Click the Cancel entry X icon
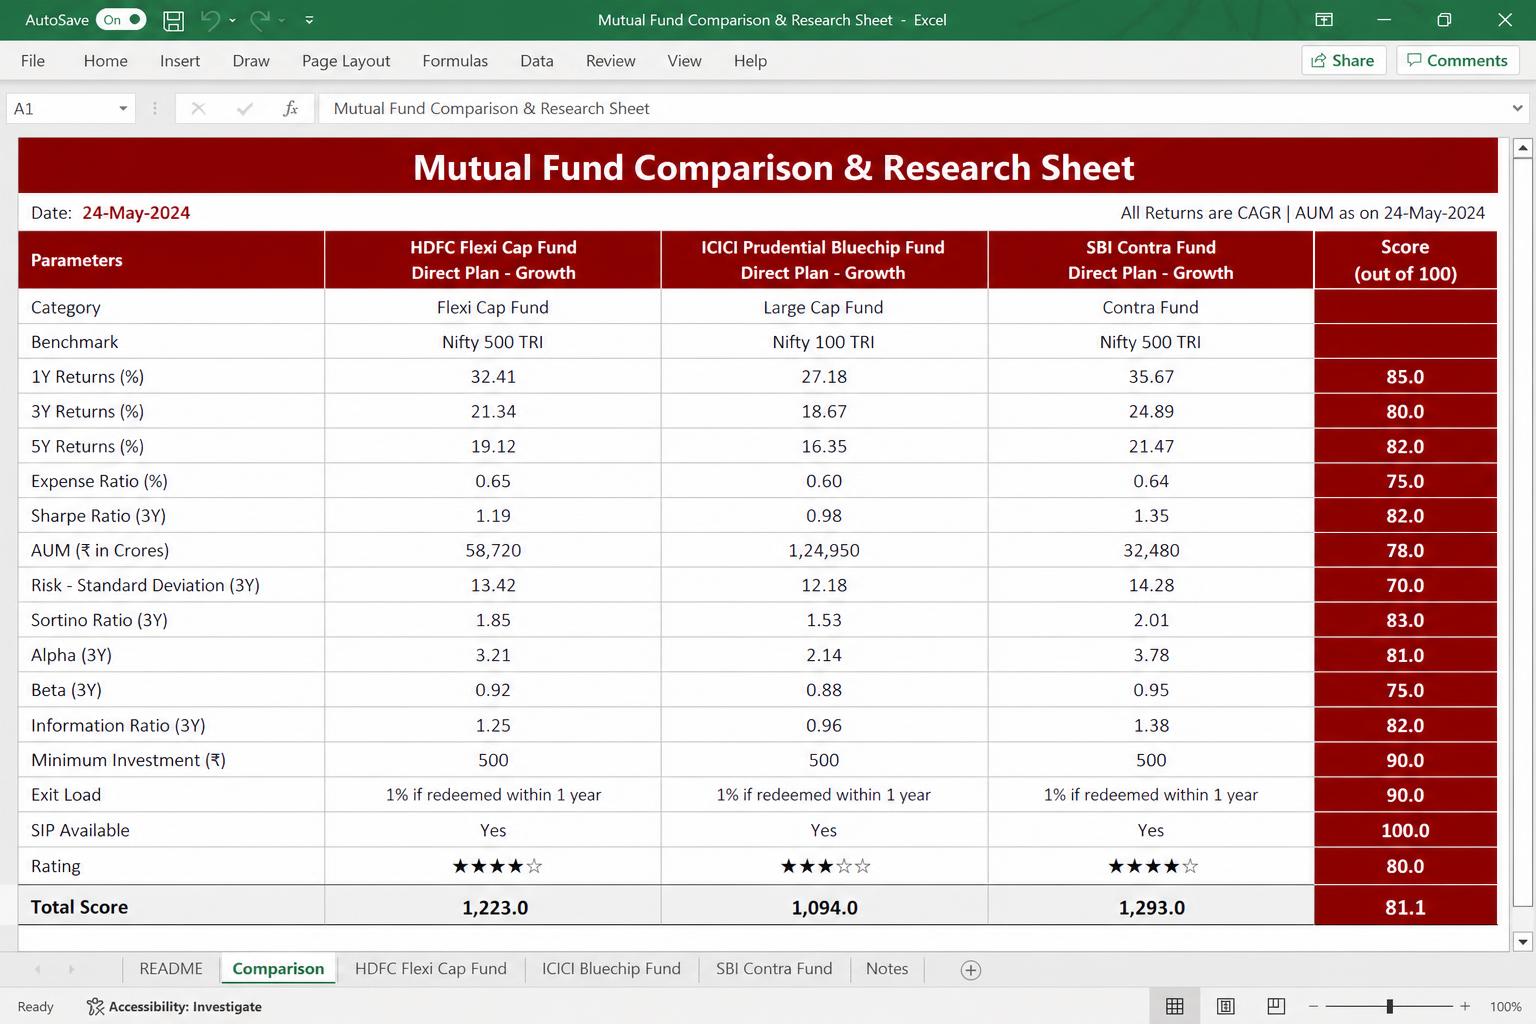The image size is (1536, 1024). click(198, 108)
